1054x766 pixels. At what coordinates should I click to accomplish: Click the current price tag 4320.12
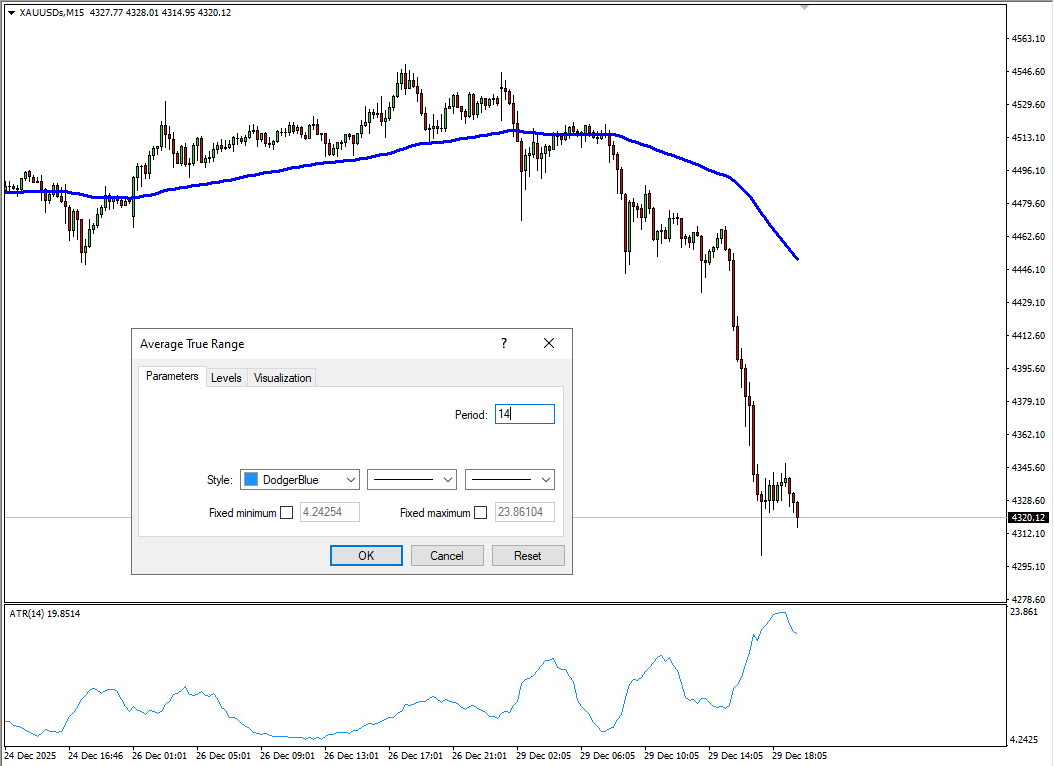click(1027, 518)
